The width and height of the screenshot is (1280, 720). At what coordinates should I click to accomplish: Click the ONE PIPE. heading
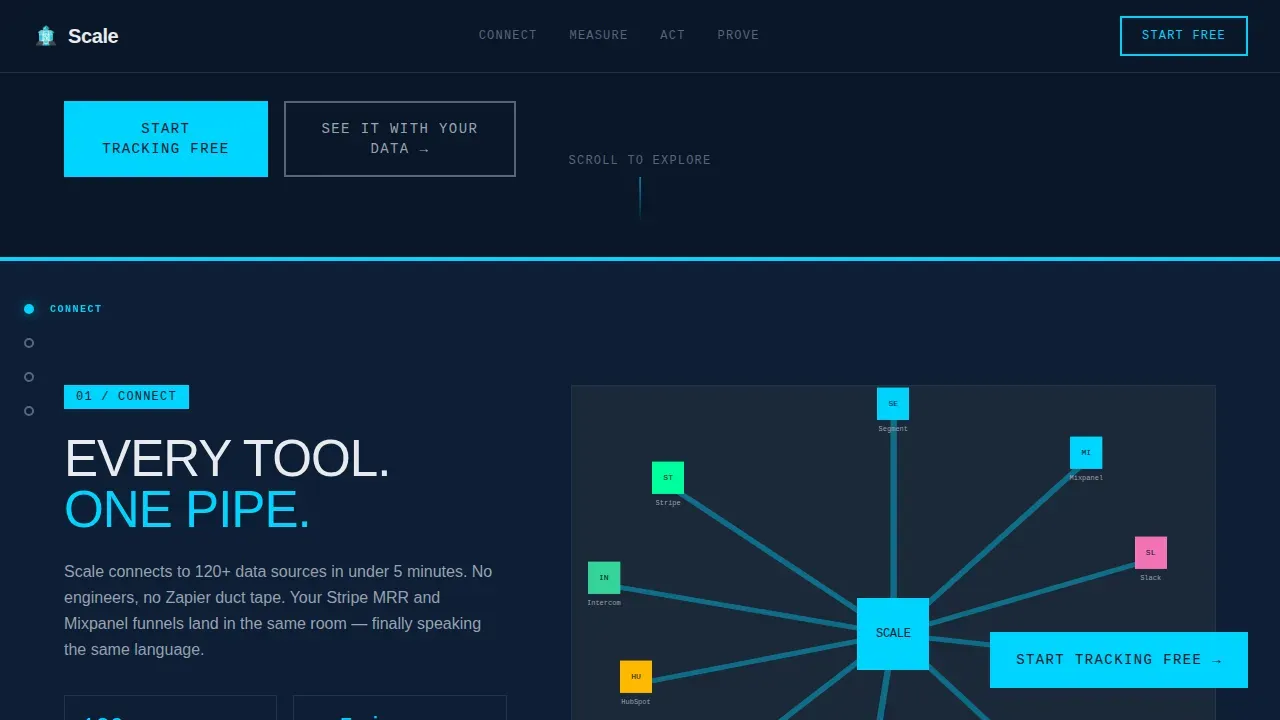point(187,510)
